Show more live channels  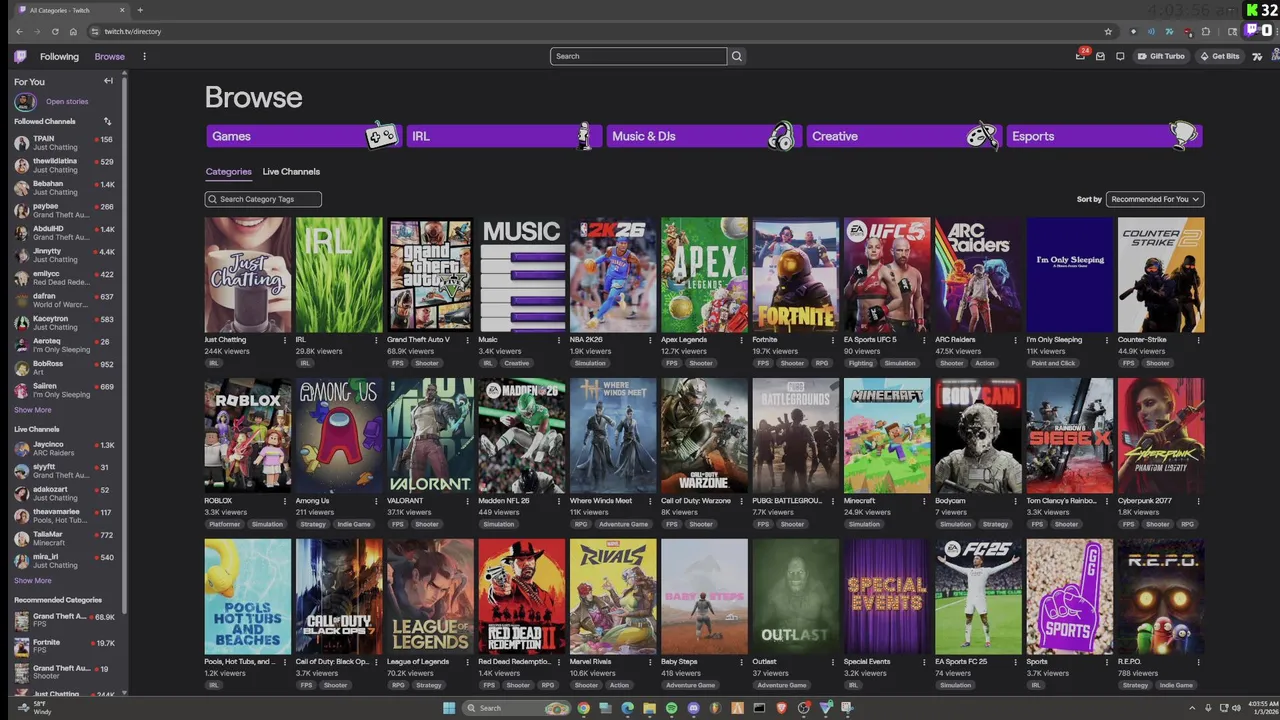[33, 581]
